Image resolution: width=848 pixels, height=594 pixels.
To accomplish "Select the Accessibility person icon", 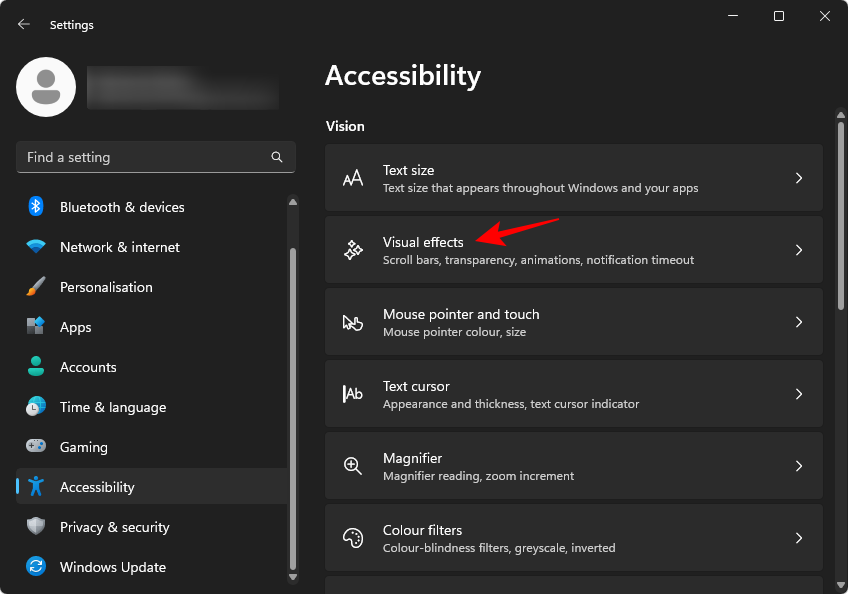I will point(34,487).
